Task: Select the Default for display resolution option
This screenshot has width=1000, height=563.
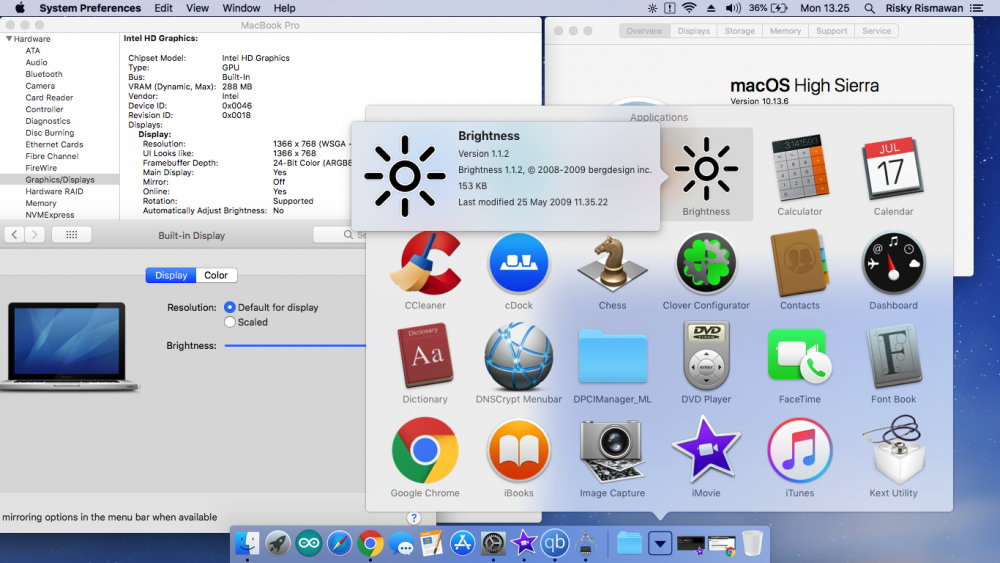Action: tap(230, 307)
